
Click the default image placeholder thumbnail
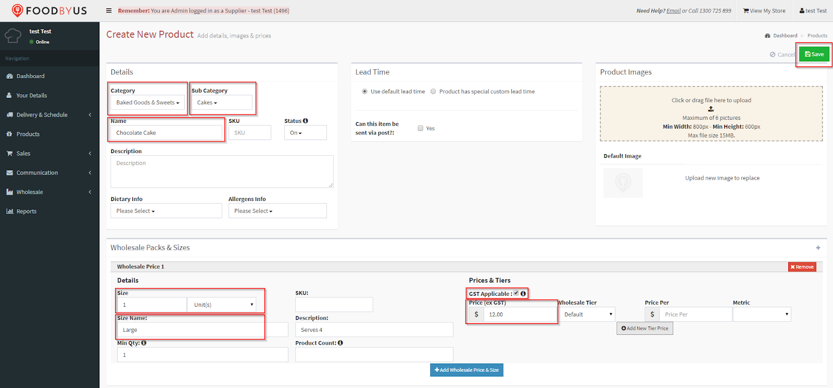pyautogui.click(x=623, y=183)
